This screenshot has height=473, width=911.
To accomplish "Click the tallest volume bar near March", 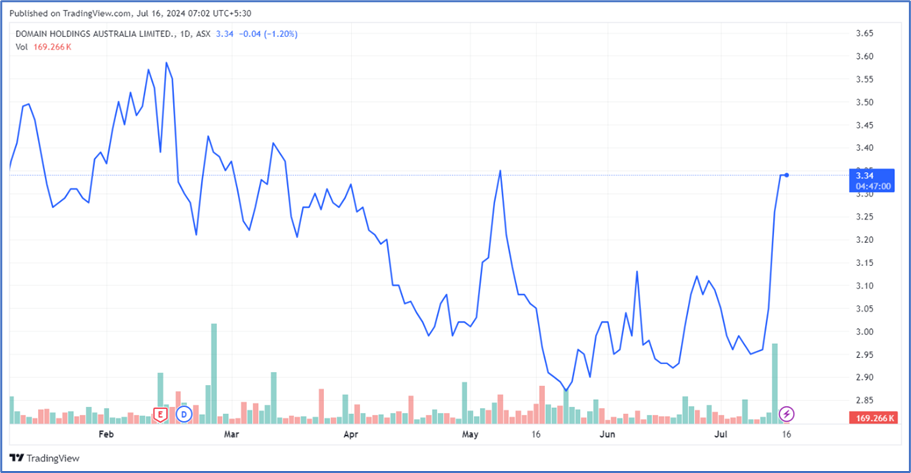I will click(214, 374).
